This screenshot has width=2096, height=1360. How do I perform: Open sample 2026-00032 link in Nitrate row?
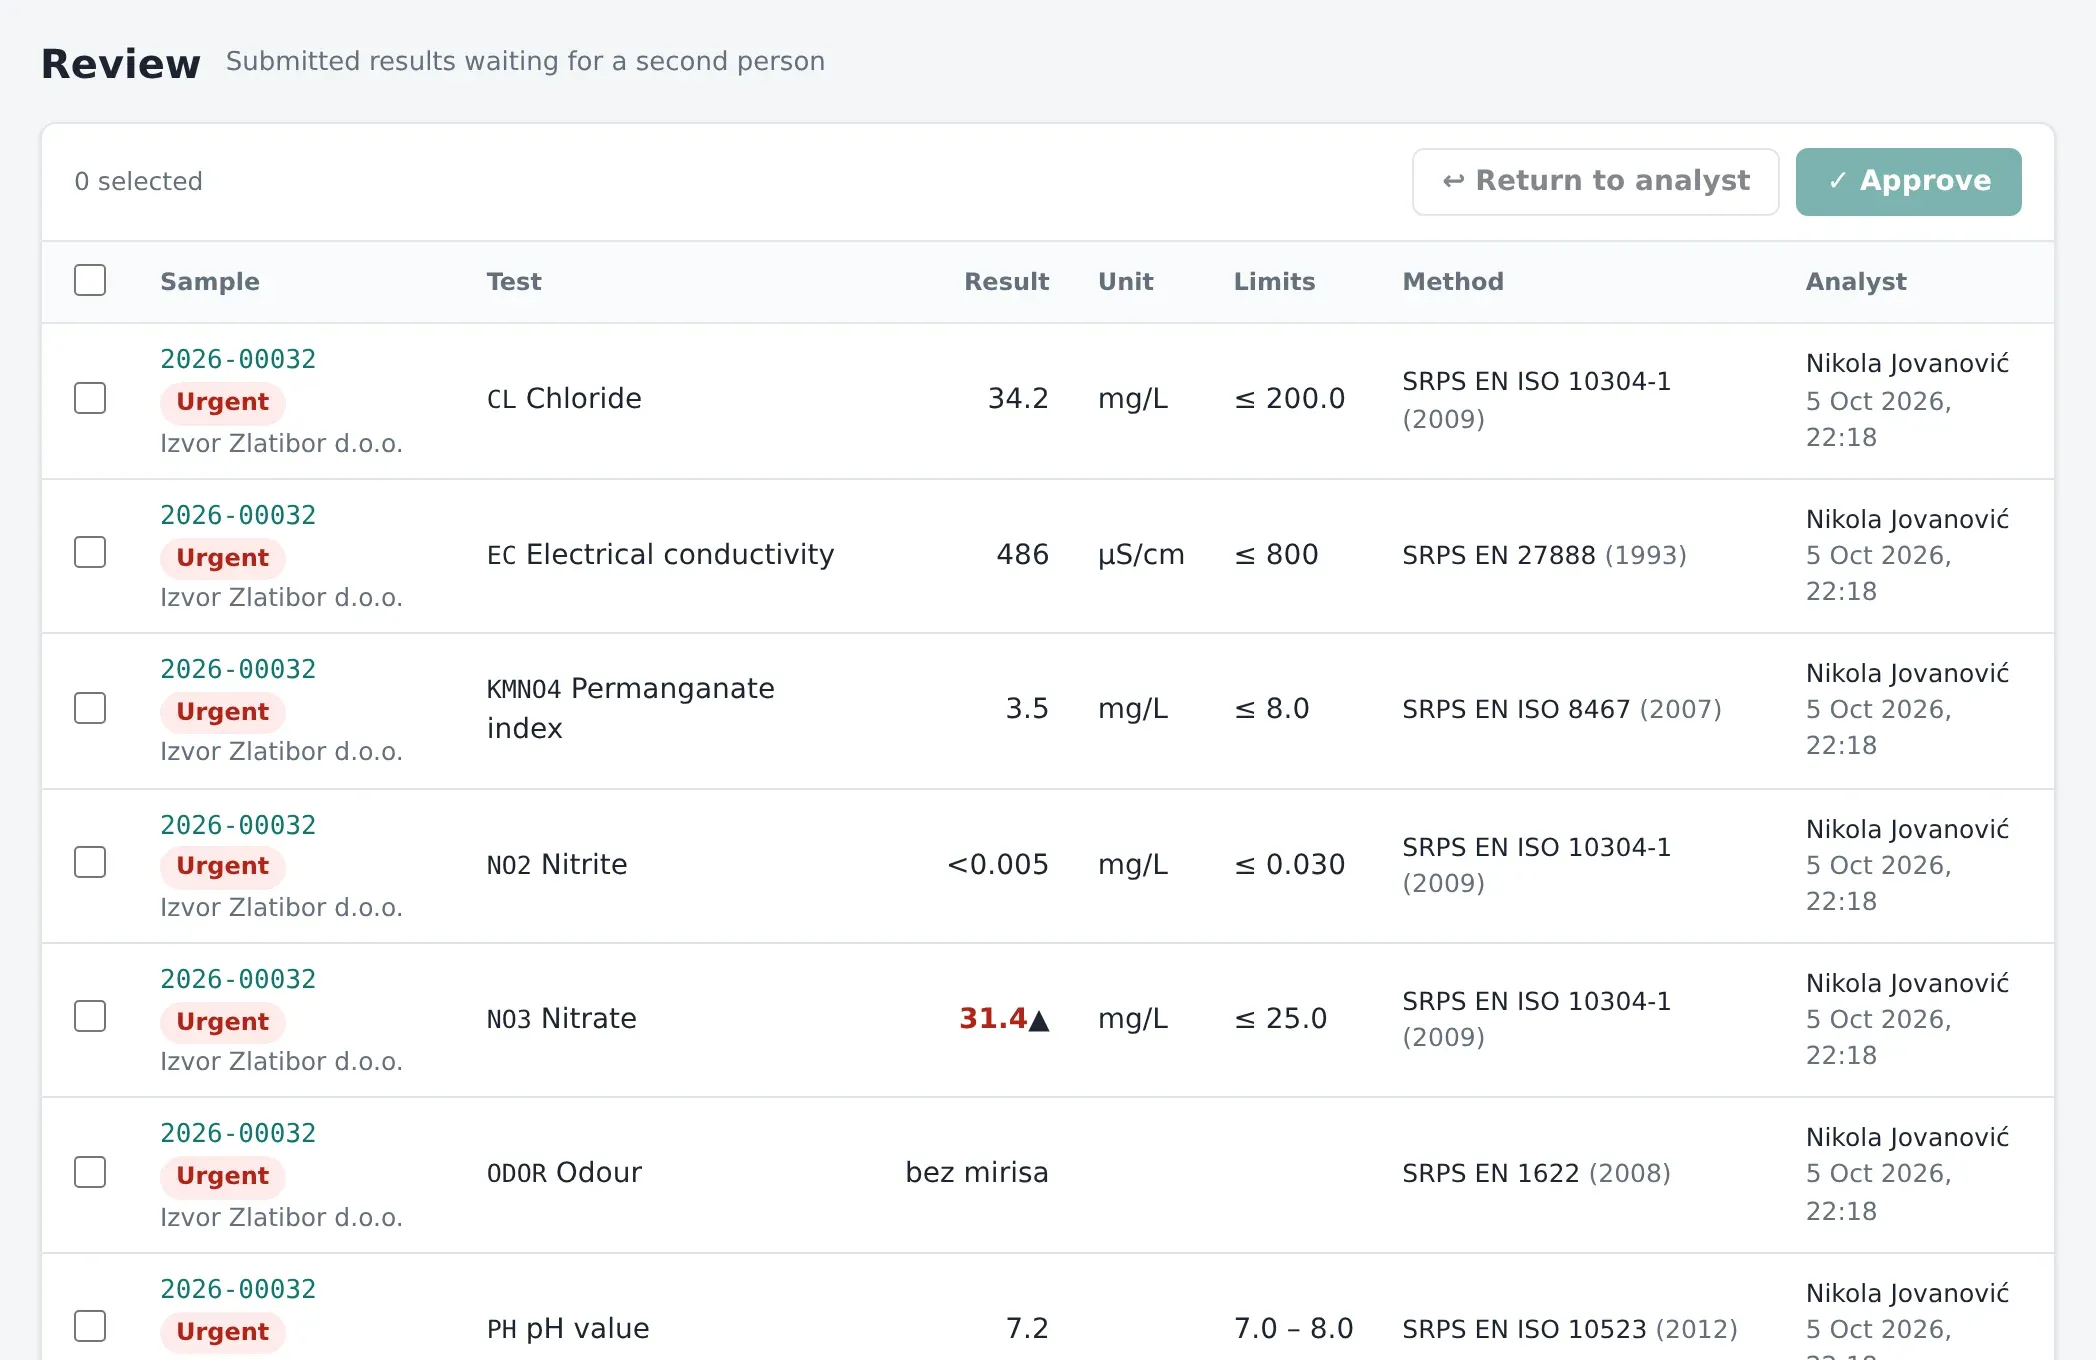(x=238, y=979)
